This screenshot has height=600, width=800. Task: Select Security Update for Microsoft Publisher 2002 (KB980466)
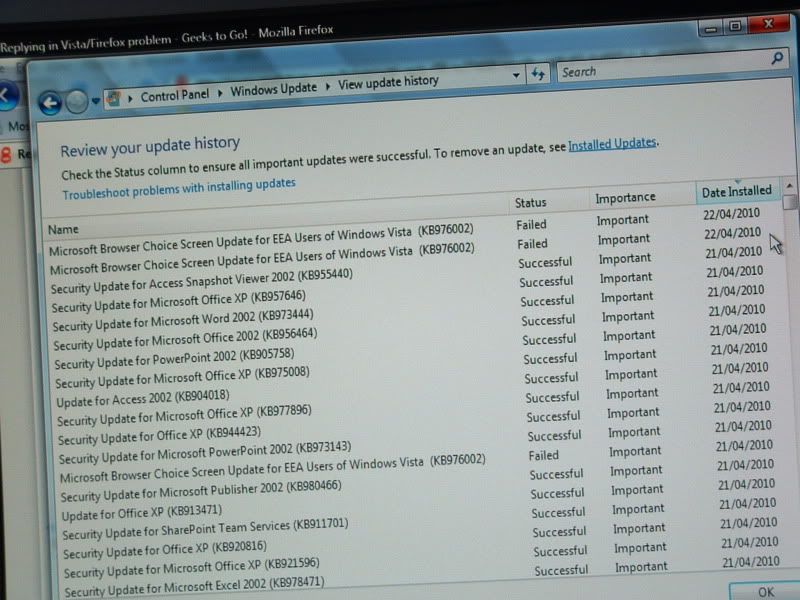click(x=201, y=491)
